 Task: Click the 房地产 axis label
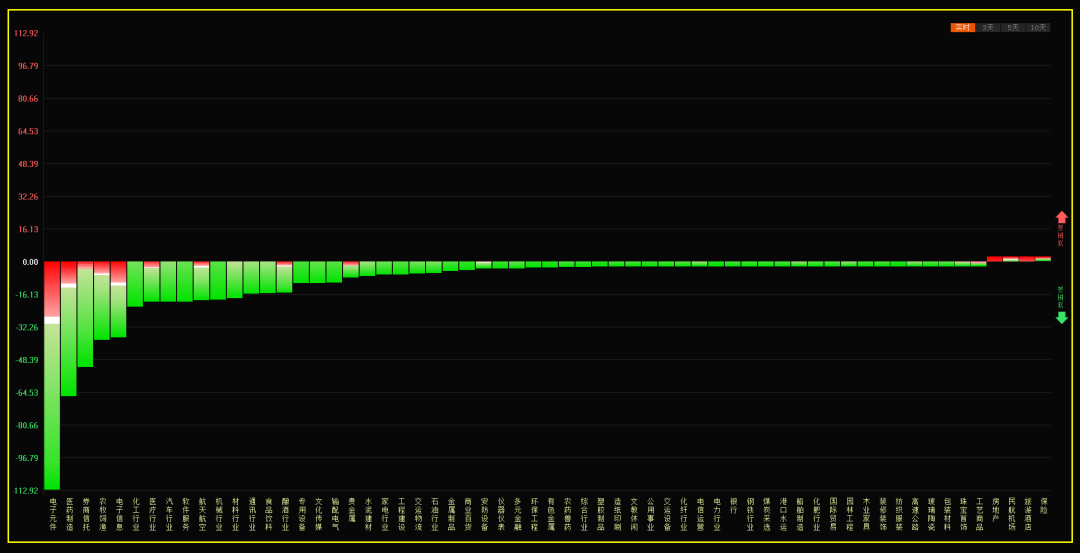click(x=995, y=511)
